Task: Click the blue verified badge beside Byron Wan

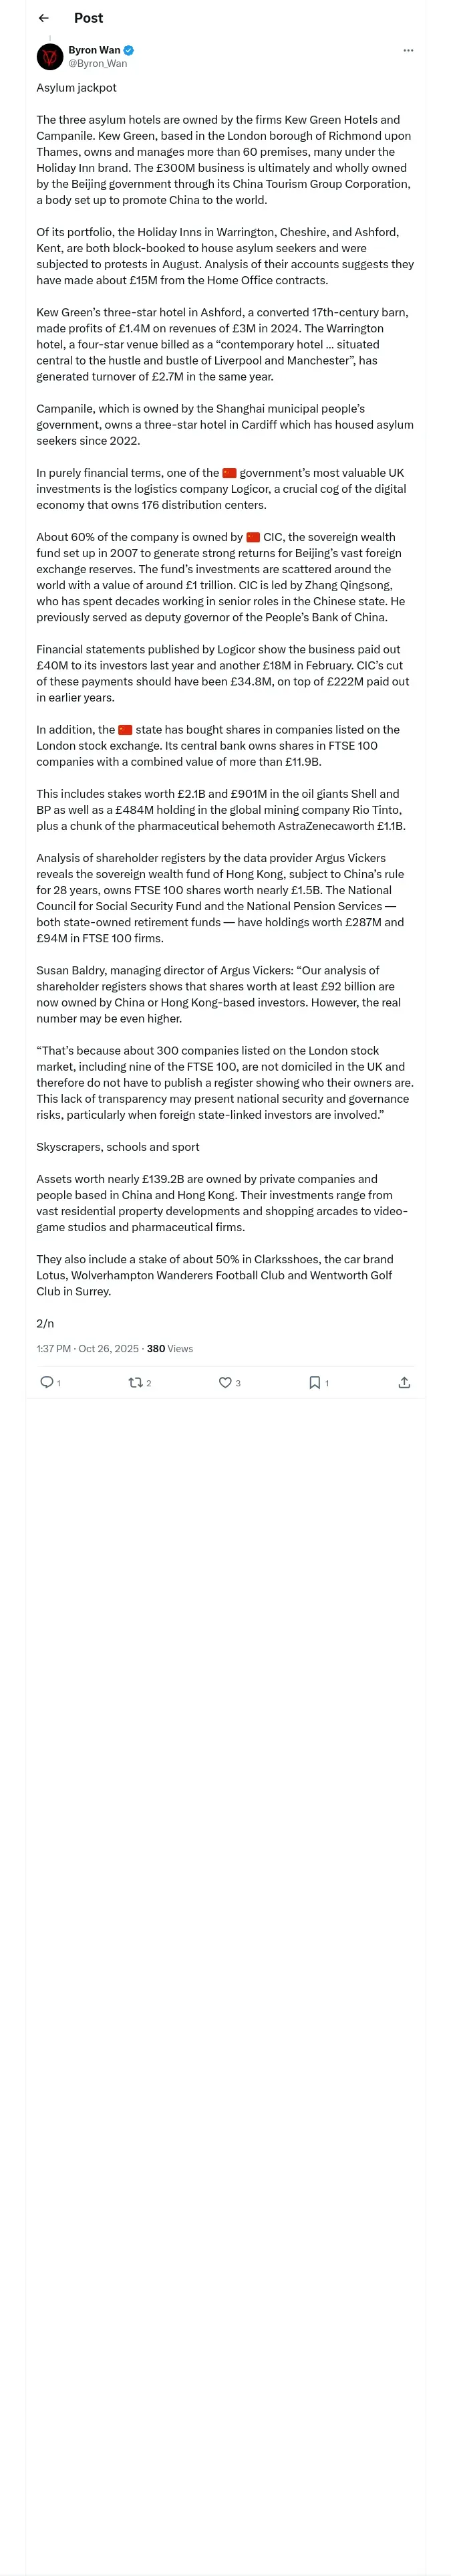Action: 129,50
